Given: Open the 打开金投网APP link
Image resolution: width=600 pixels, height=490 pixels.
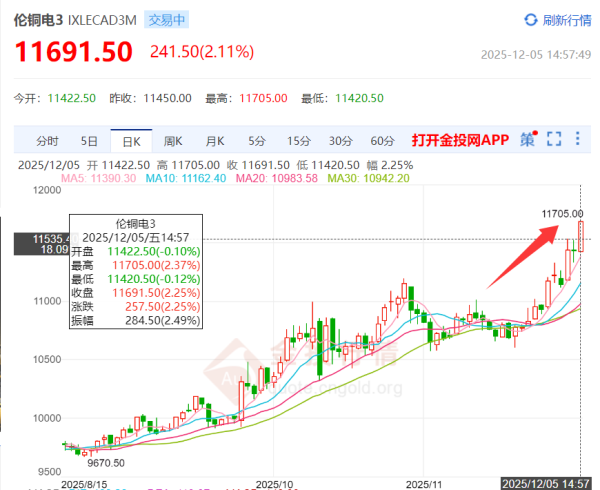Looking at the screenshot, I should [460, 140].
